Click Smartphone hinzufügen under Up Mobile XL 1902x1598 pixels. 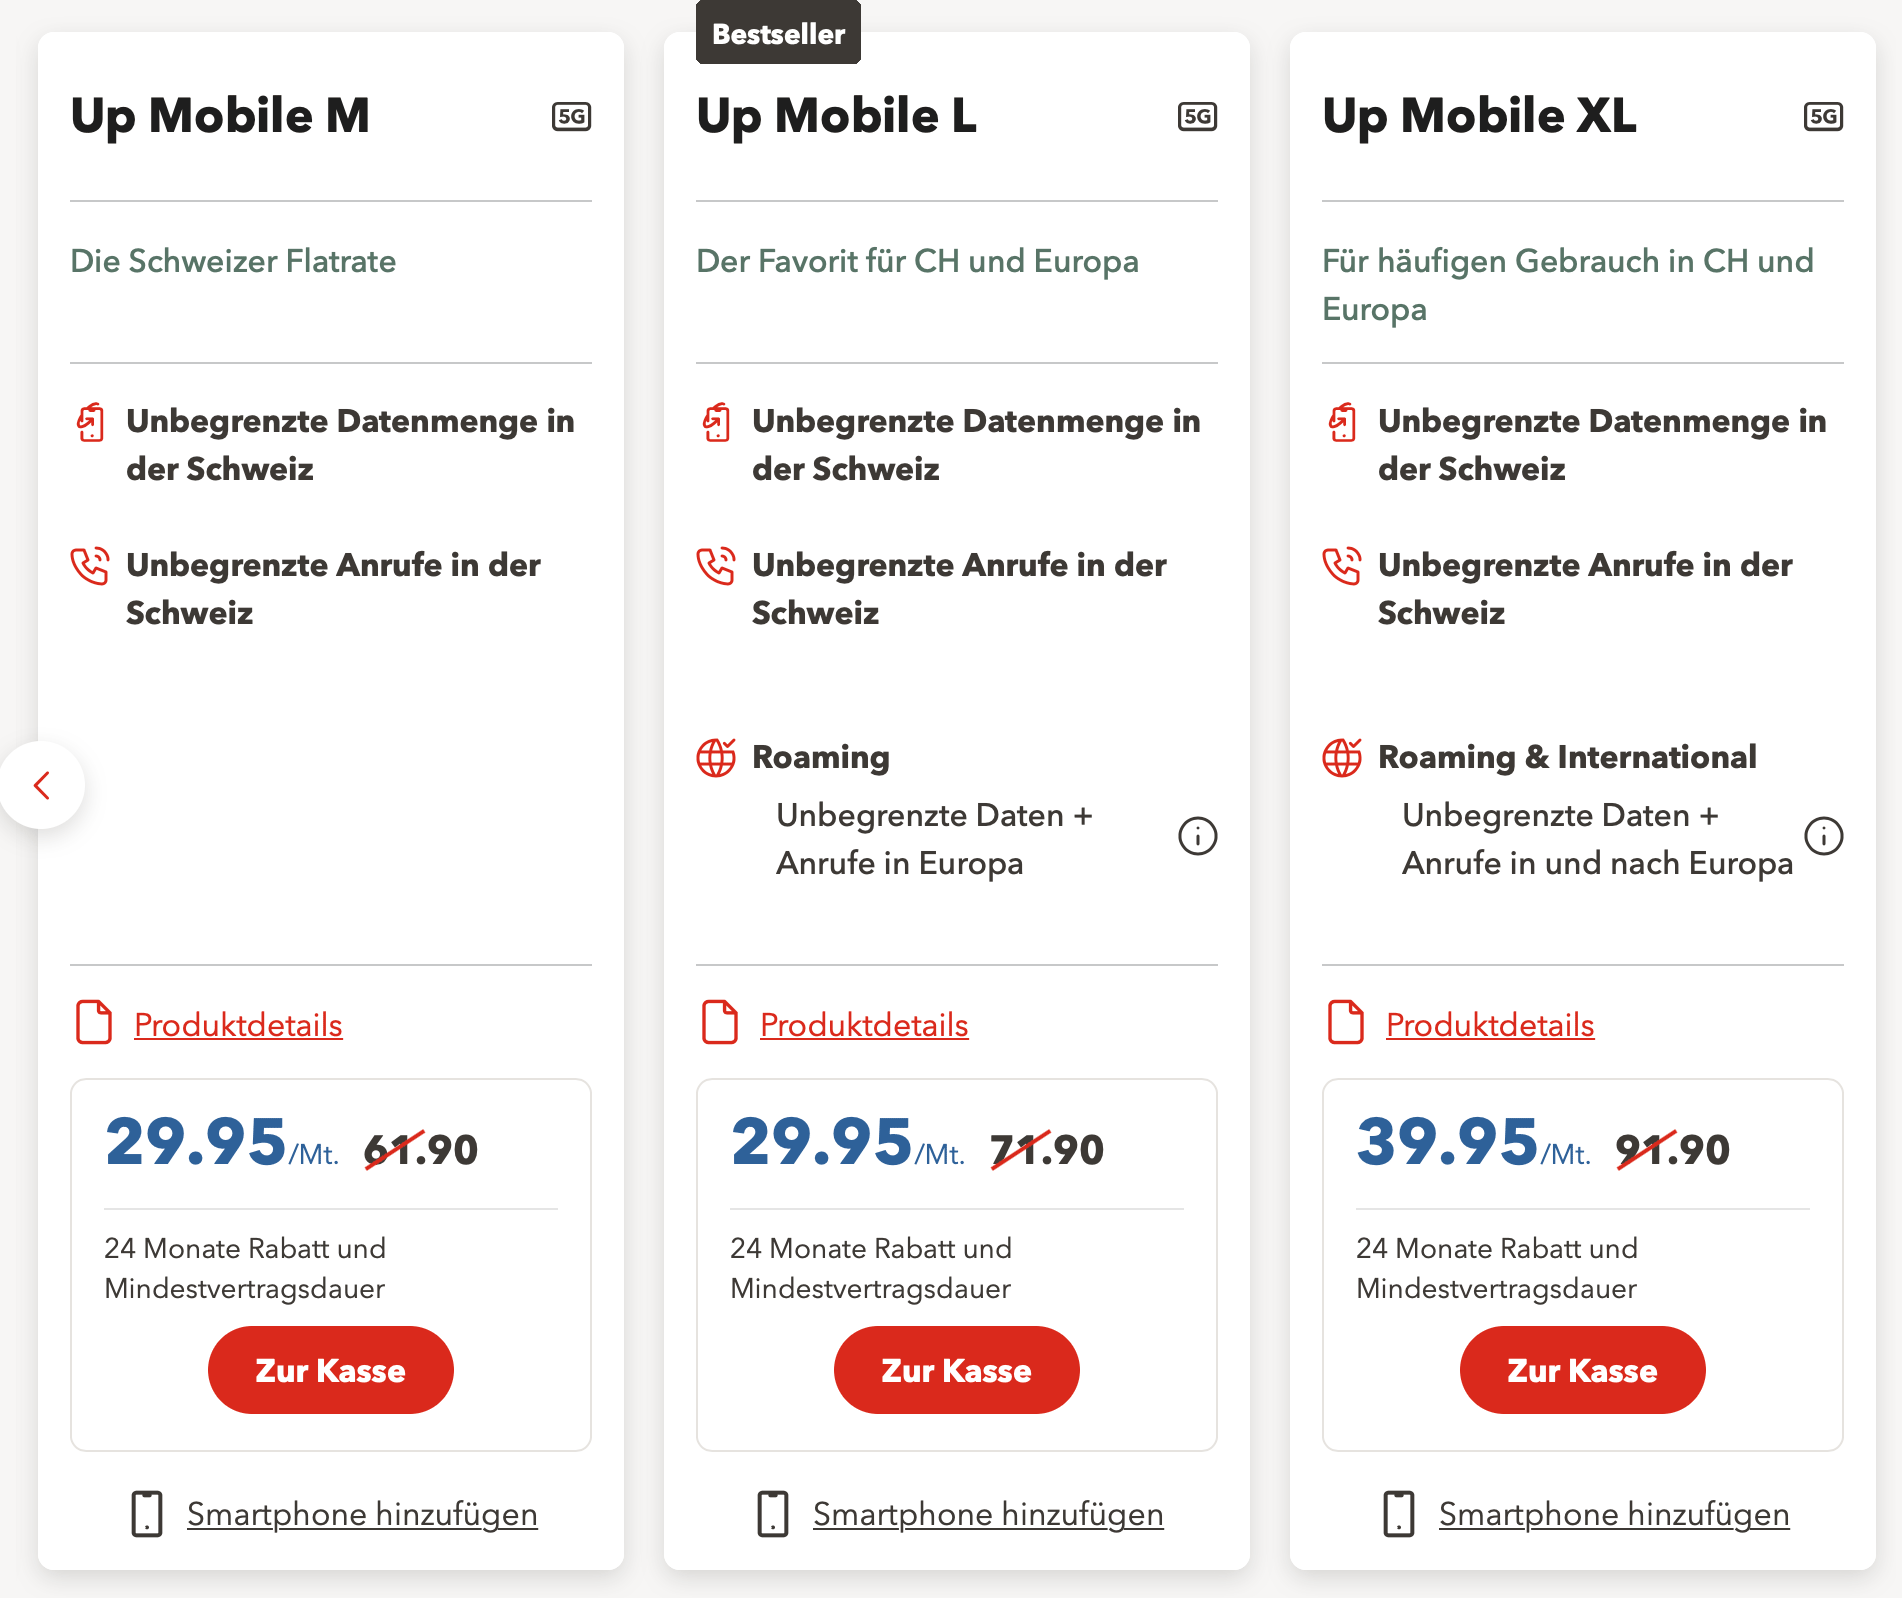pos(1613,1514)
